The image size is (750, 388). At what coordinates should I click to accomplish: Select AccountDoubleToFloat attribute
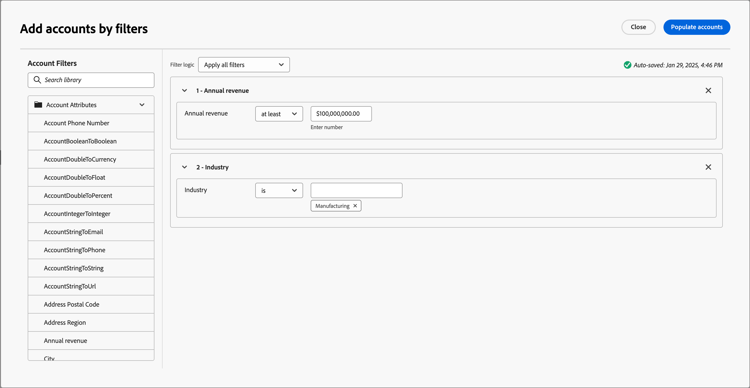pyautogui.click(x=91, y=177)
